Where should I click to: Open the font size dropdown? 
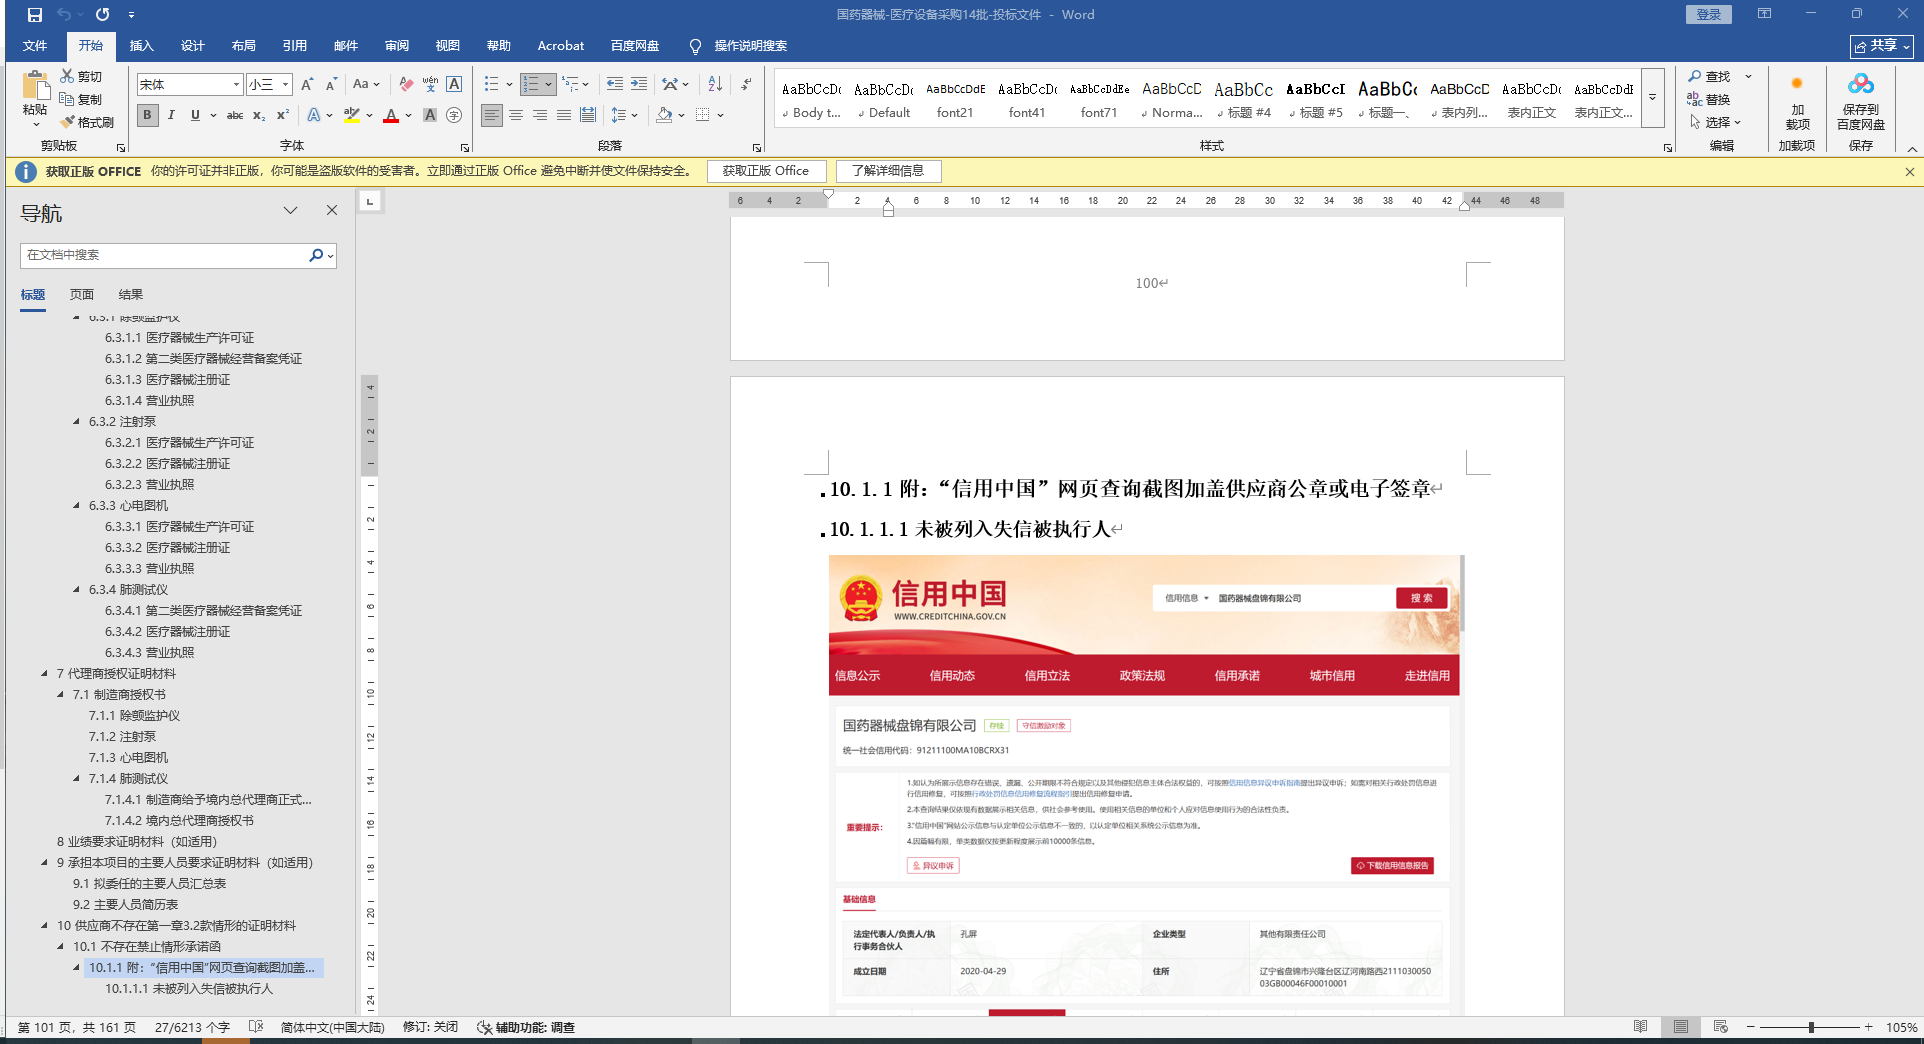(285, 85)
